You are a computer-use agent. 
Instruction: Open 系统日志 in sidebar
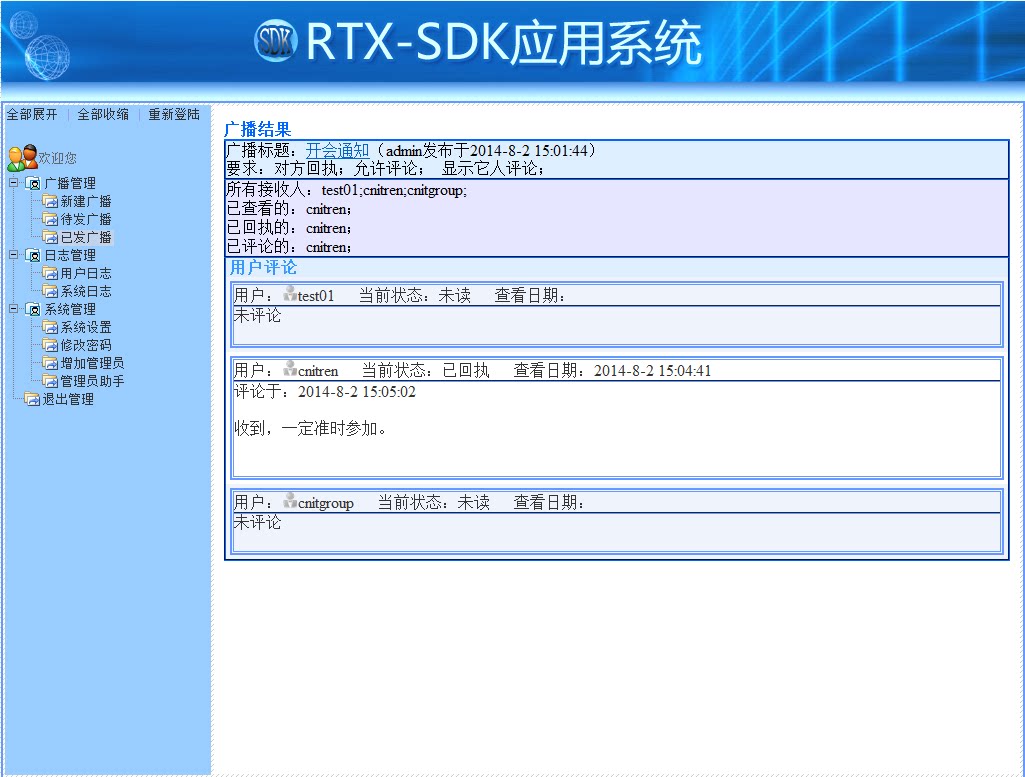click(x=86, y=291)
